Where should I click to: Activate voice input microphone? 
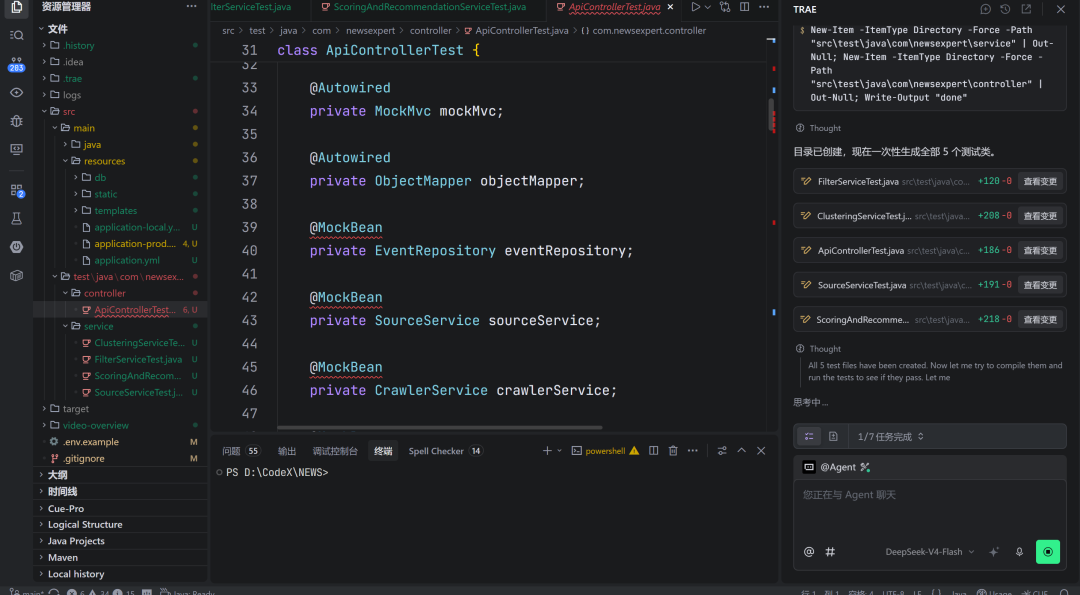(1019, 552)
